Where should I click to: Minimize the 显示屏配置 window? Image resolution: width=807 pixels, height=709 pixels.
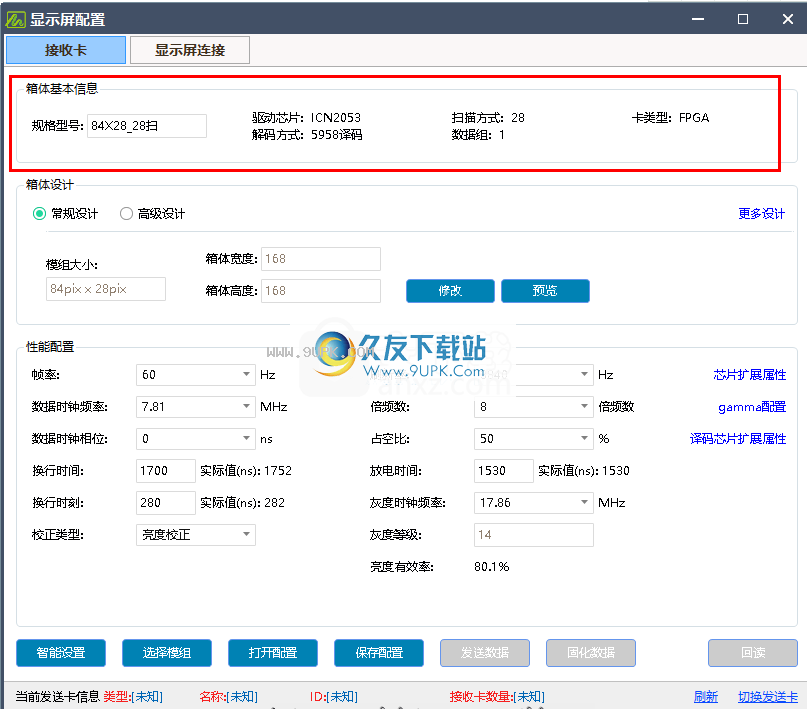[698, 19]
